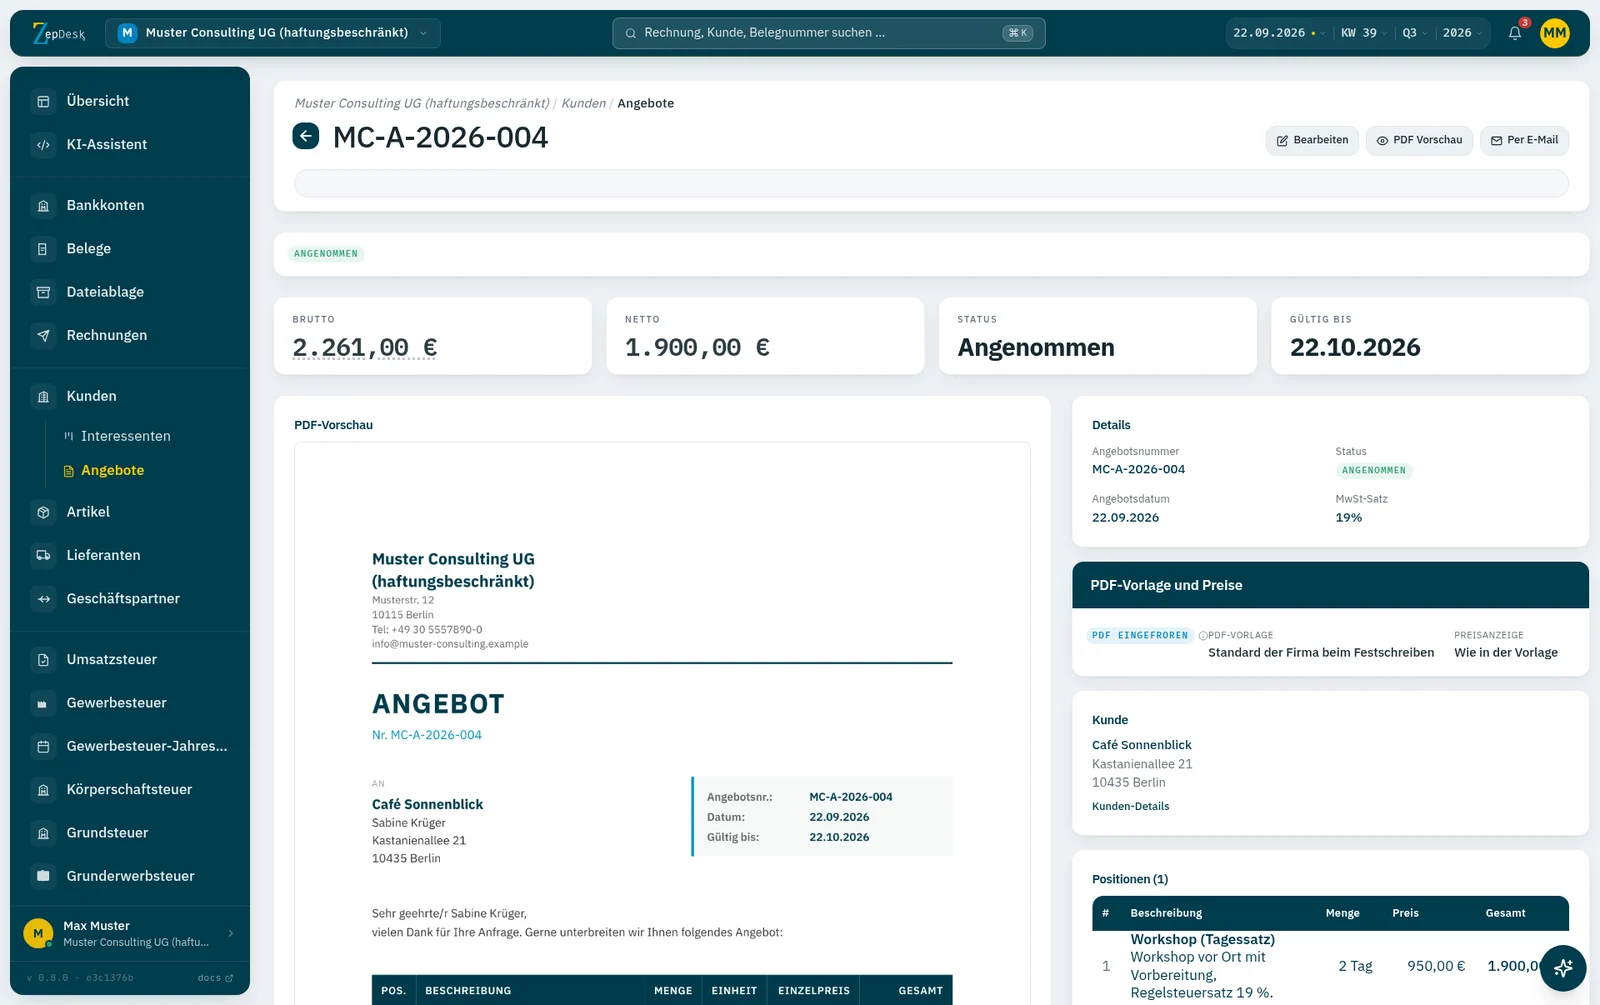Image resolution: width=1600 pixels, height=1005 pixels.
Task: Select the Gewerbesteuer factory icon
Action: pyautogui.click(x=43, y=703)
